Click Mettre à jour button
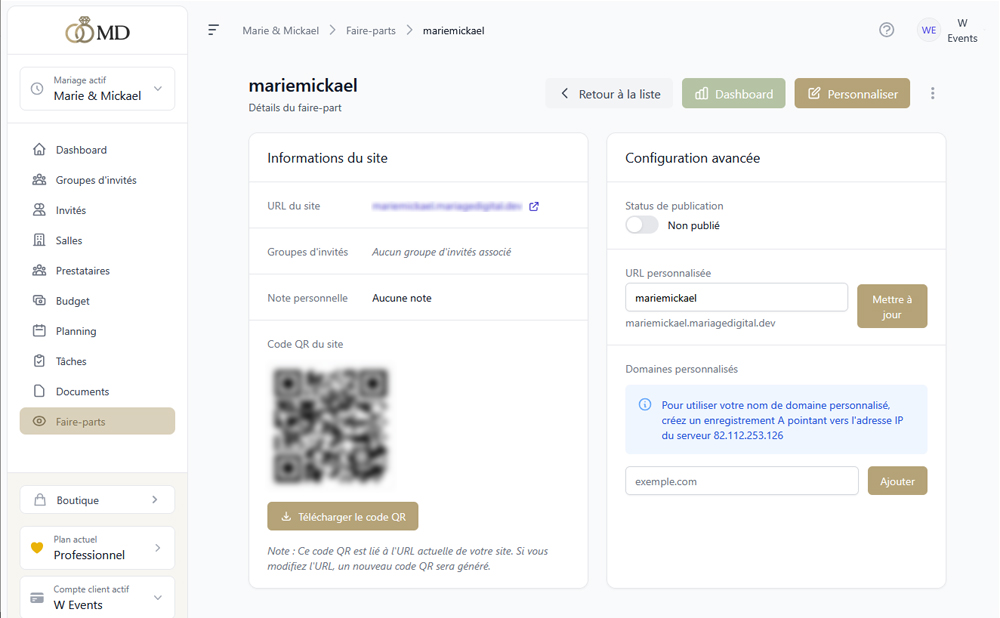The image size is (1000, 618). (892, 306)
